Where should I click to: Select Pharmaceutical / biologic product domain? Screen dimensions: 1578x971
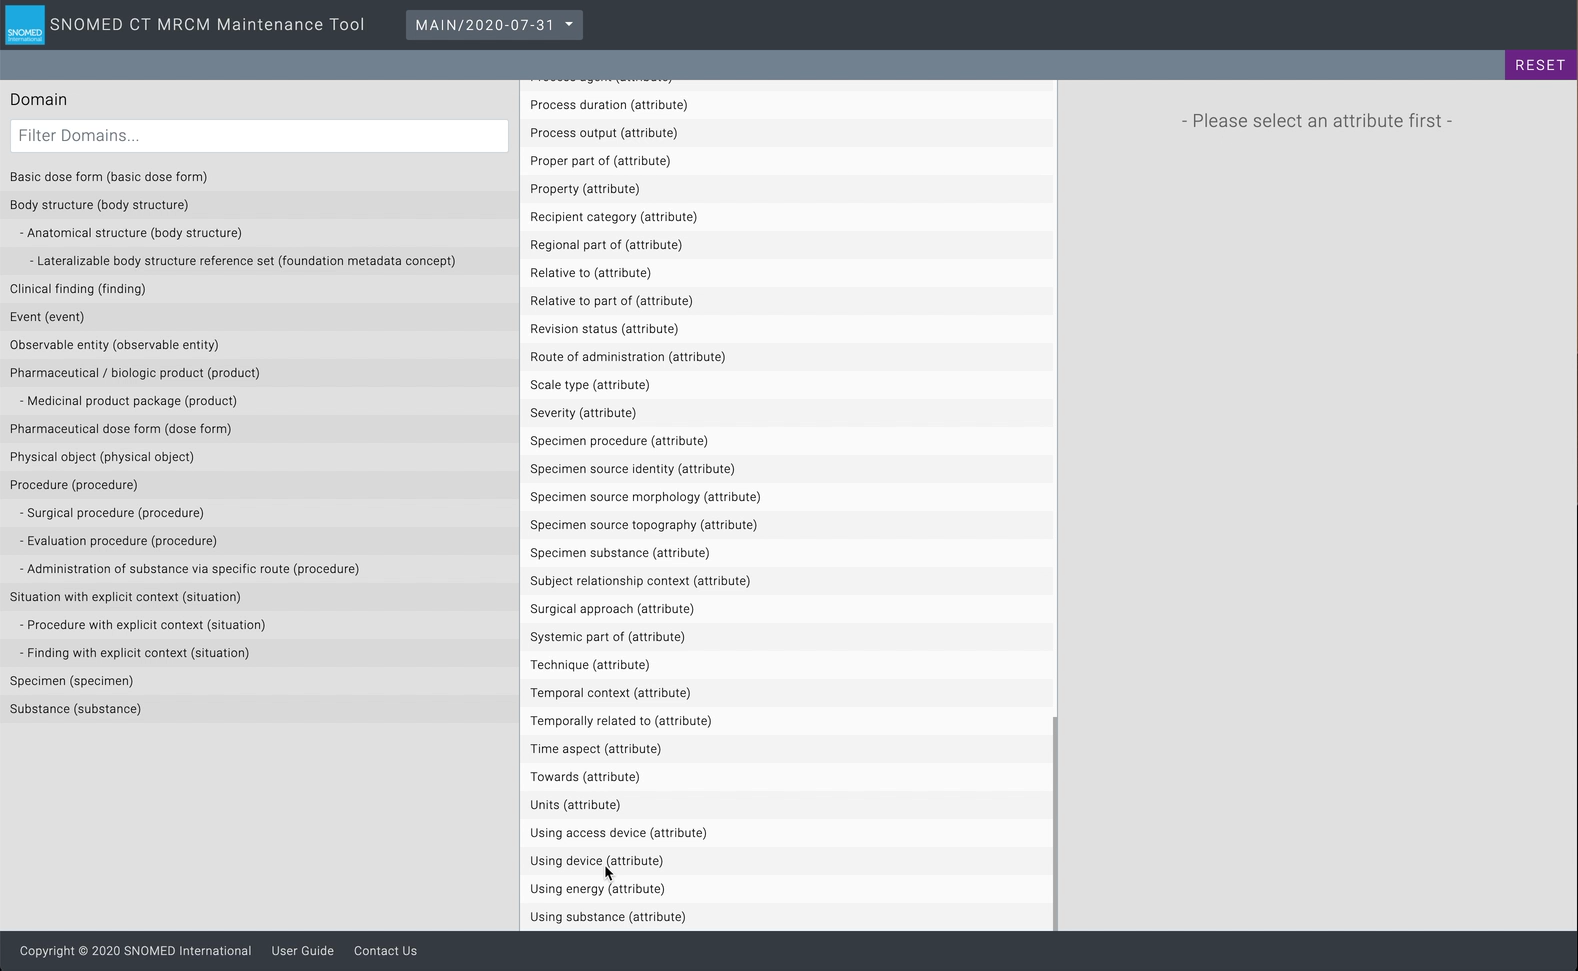(259, 373)
